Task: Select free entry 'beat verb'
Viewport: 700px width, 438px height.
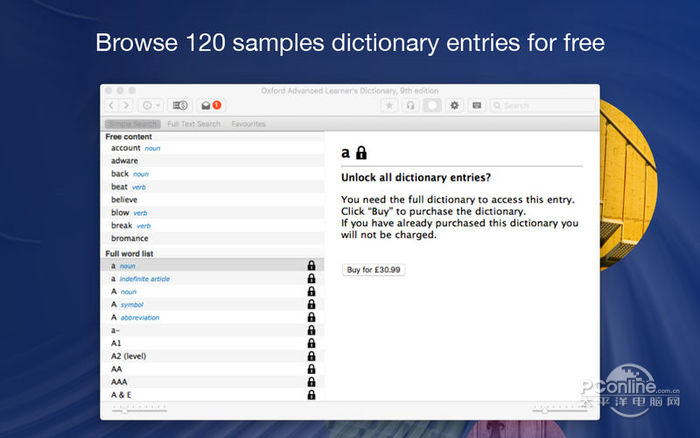Action: pyautogui.click(x=212, y=187)
